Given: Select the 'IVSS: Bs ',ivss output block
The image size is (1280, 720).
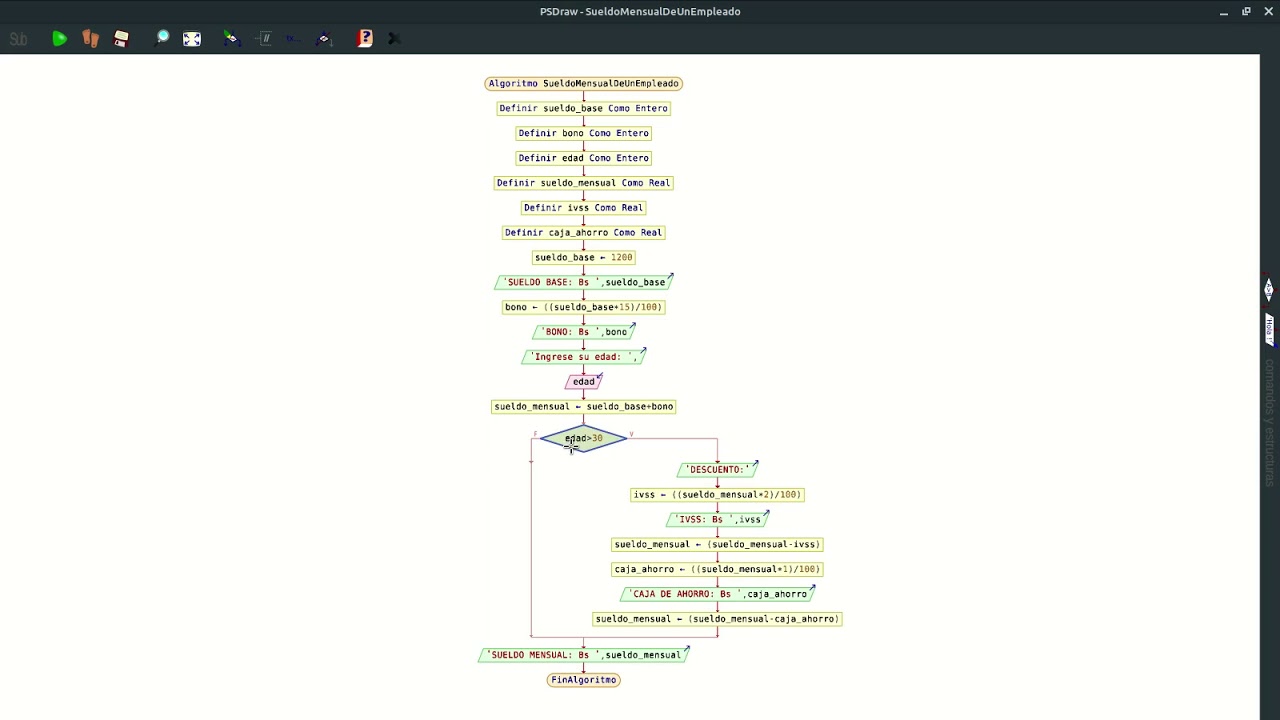Looking at the screenshot, I should 717,519.
